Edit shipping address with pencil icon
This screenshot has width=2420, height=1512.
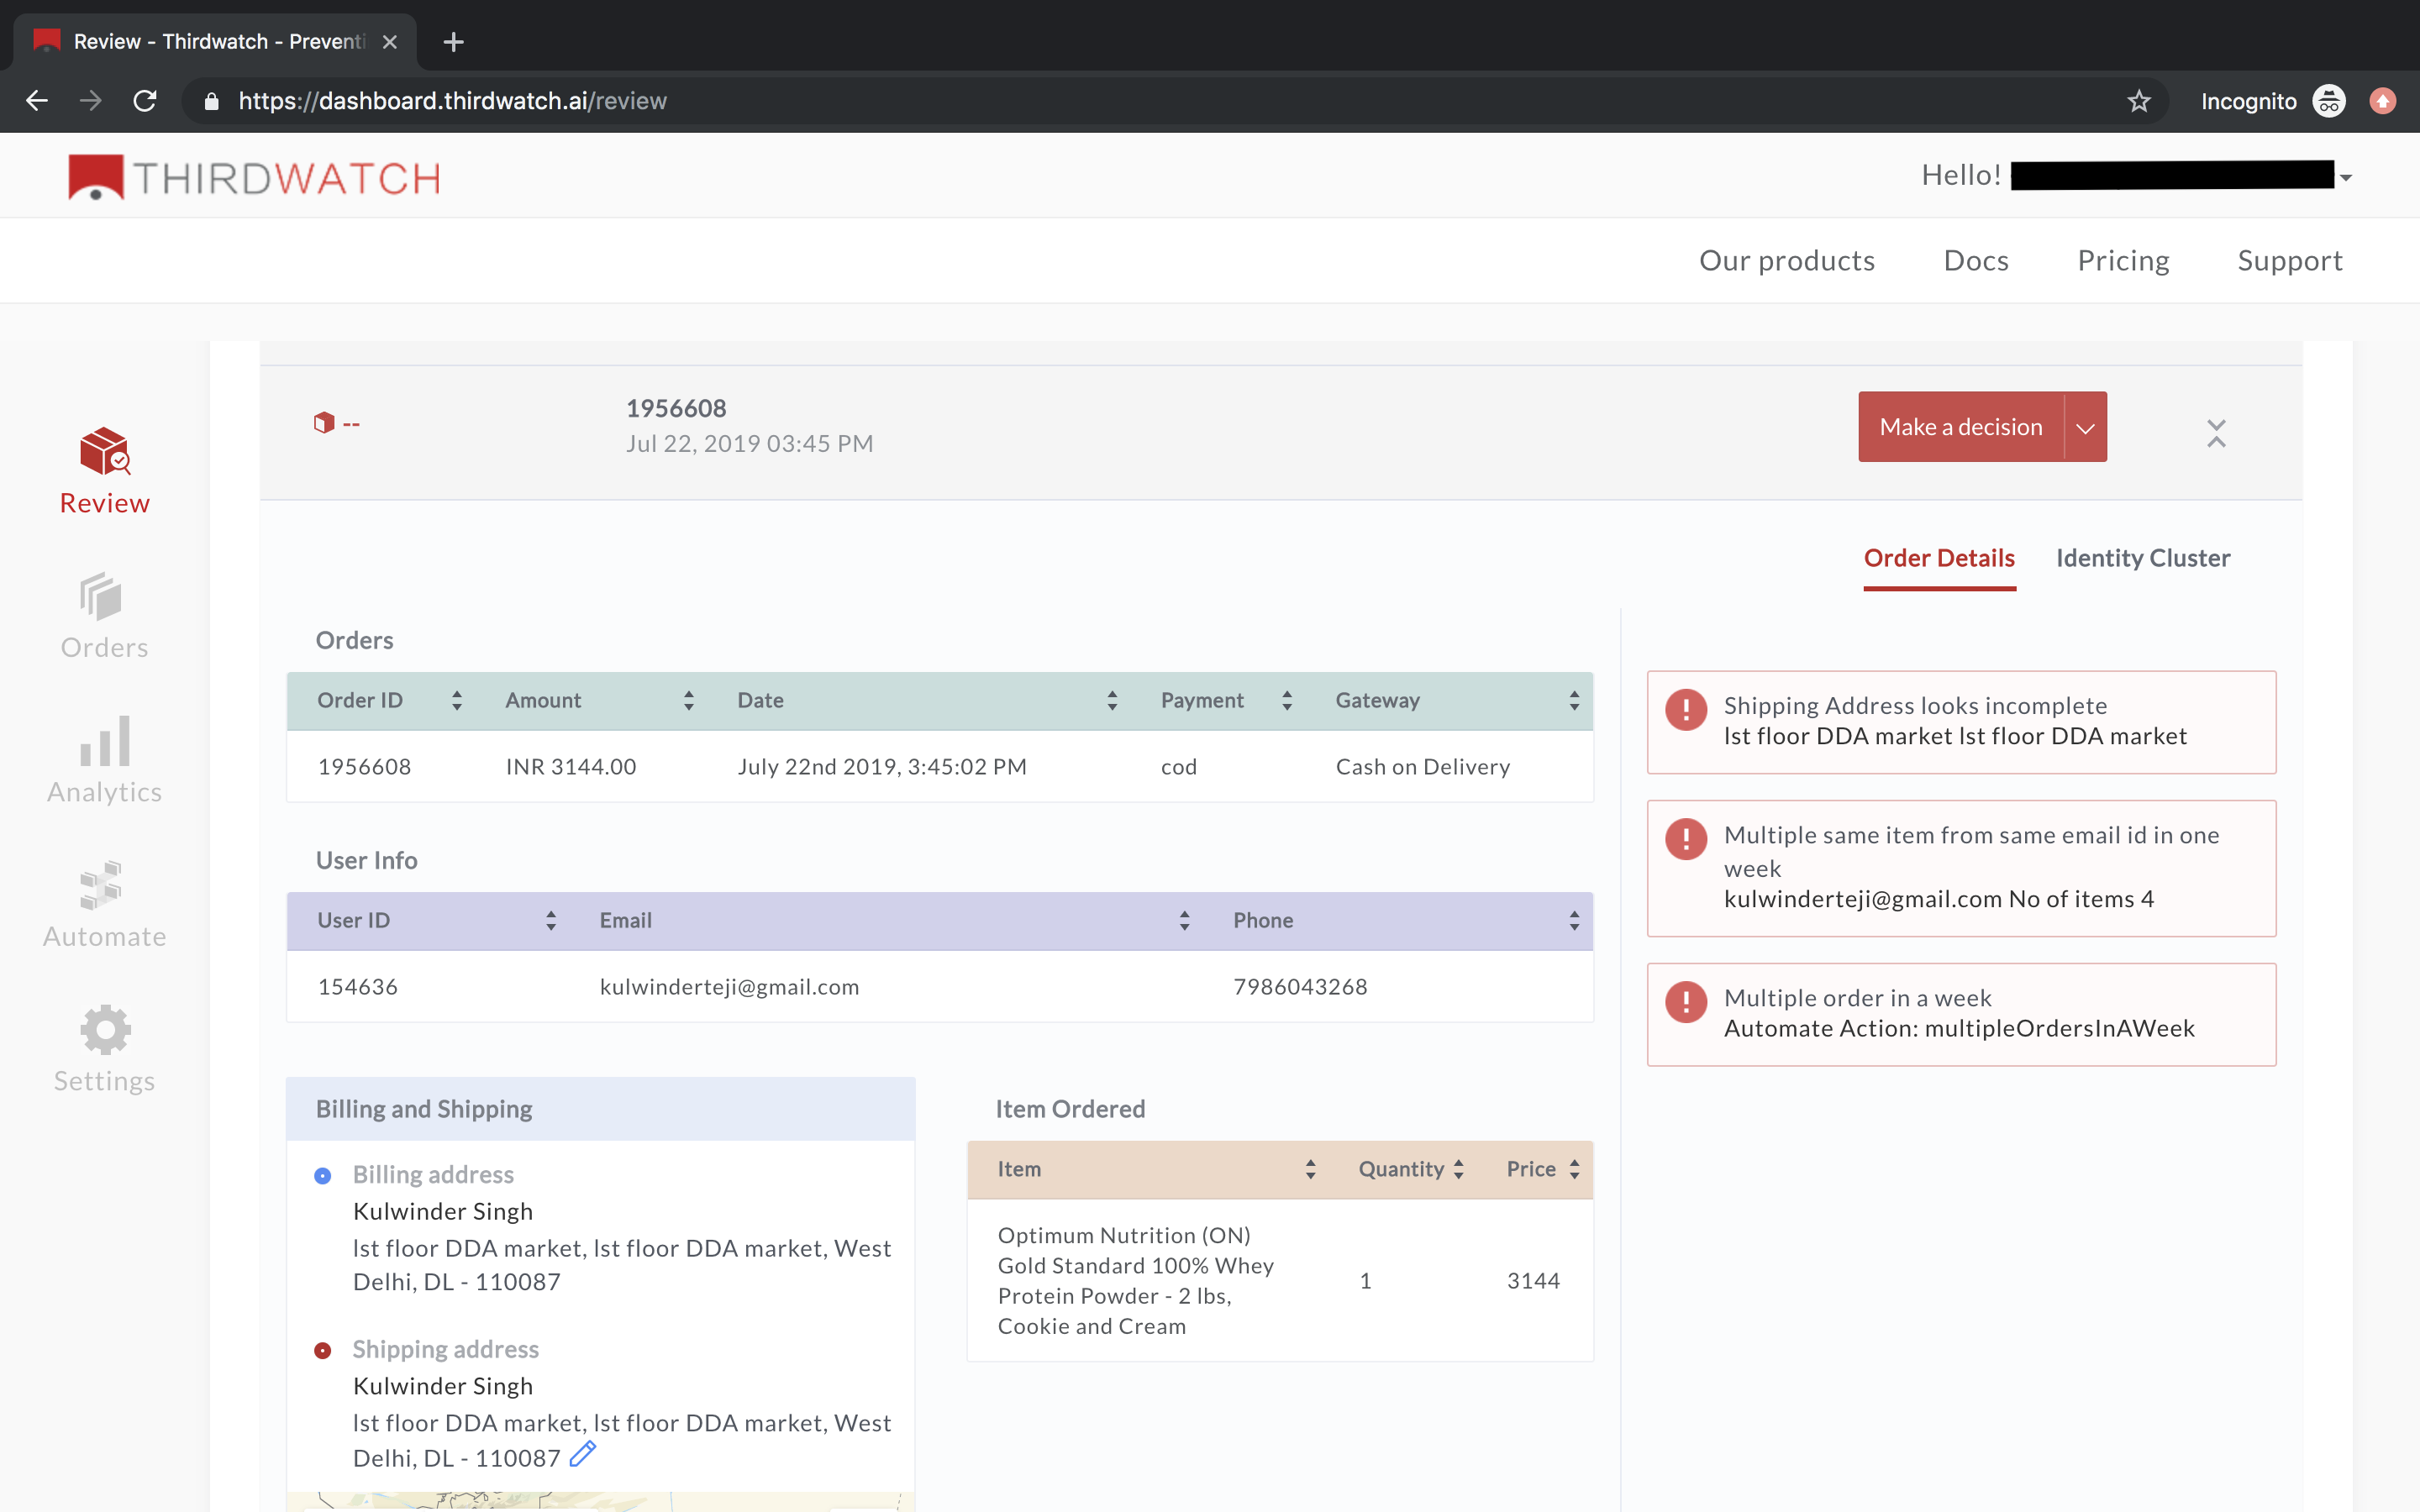click(582, 1454)
